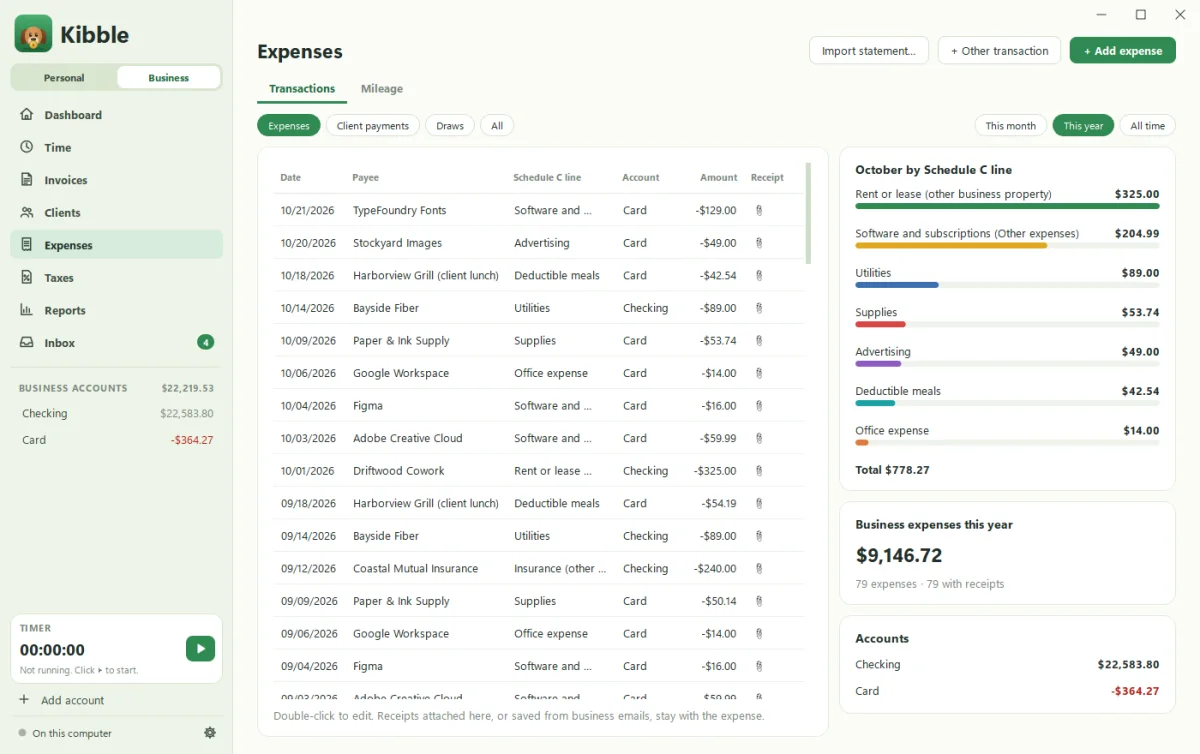Click the $9,146.72 yearly expenses total

[899, 555]
